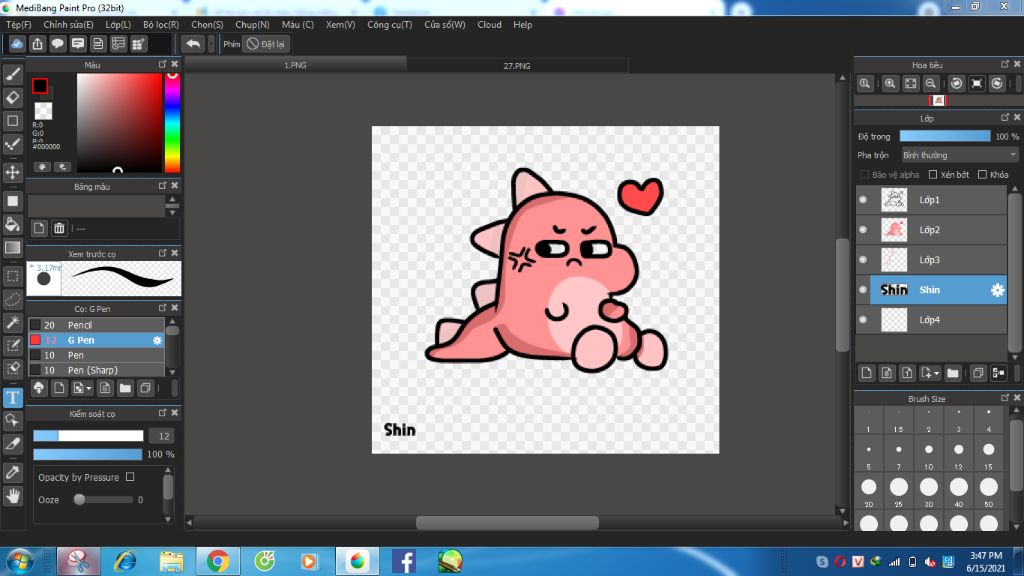Select the Pen (Sharp) brush
1024x576 pixels.
coord(96,370)
